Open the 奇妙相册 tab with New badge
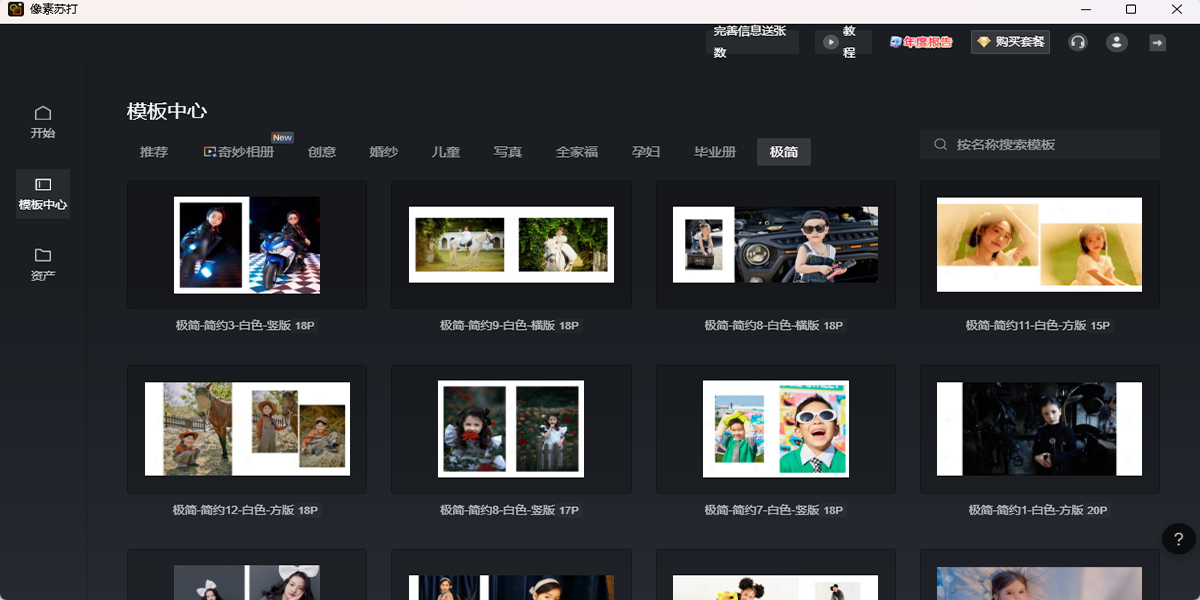1200x600 pixels. [x=239, y=152]
